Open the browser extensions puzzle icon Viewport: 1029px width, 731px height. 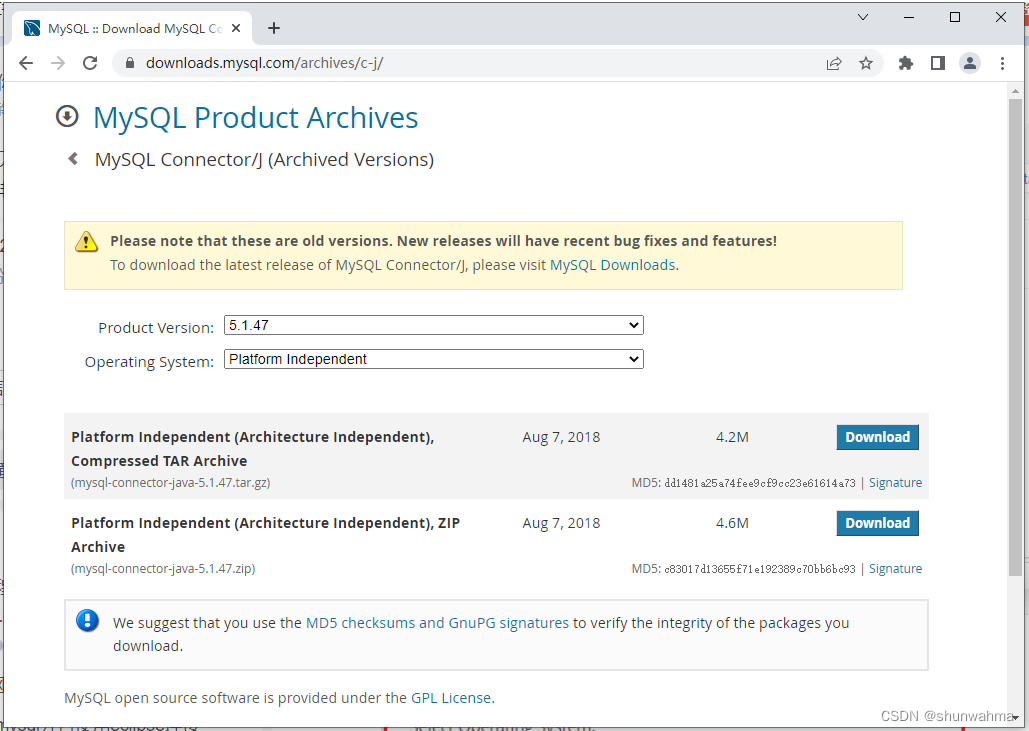coord(905,62)
